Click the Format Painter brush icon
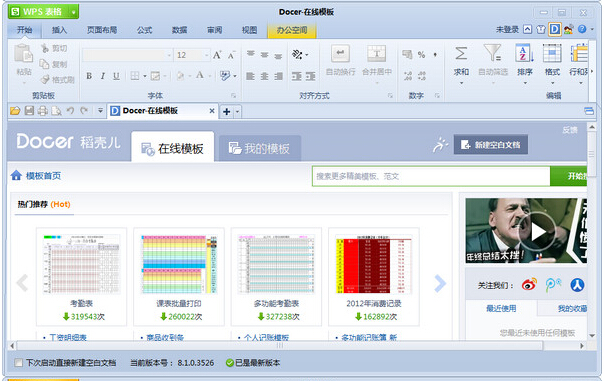This screenshot has width=605, height=381. tap(45, 80)
